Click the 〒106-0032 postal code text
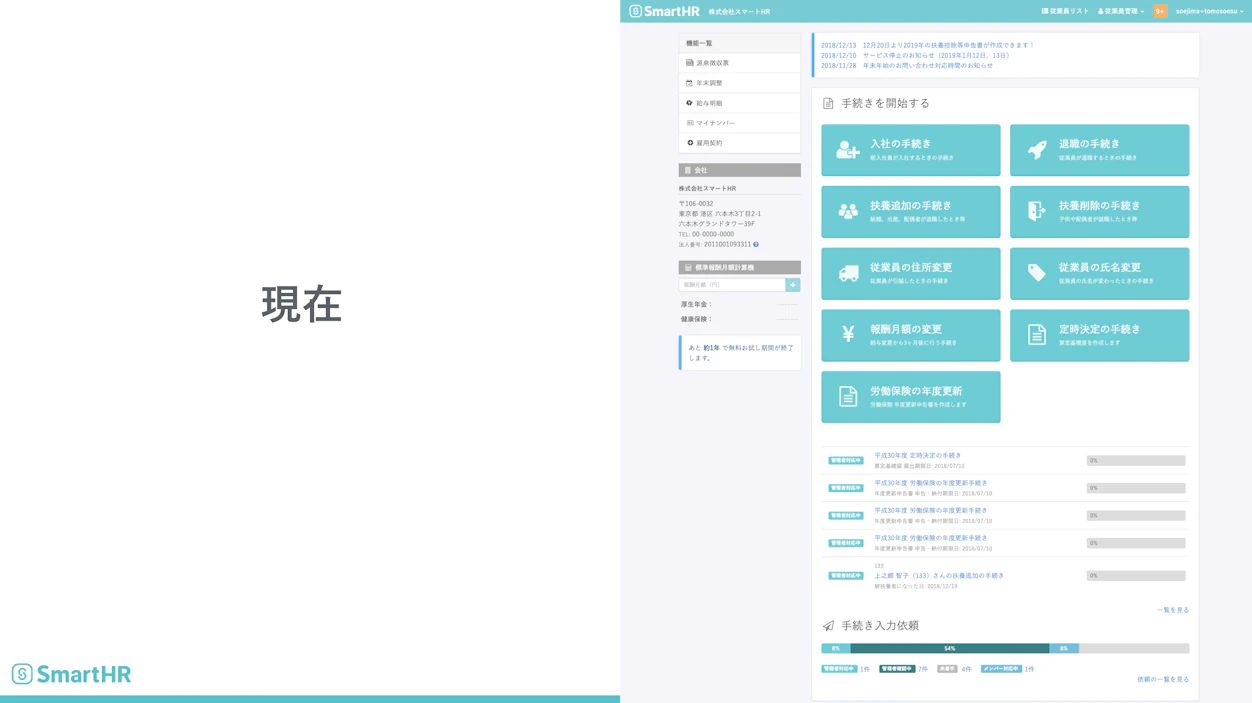The width and height of the screenshot is (1252, 703). (x=696, y=203)
